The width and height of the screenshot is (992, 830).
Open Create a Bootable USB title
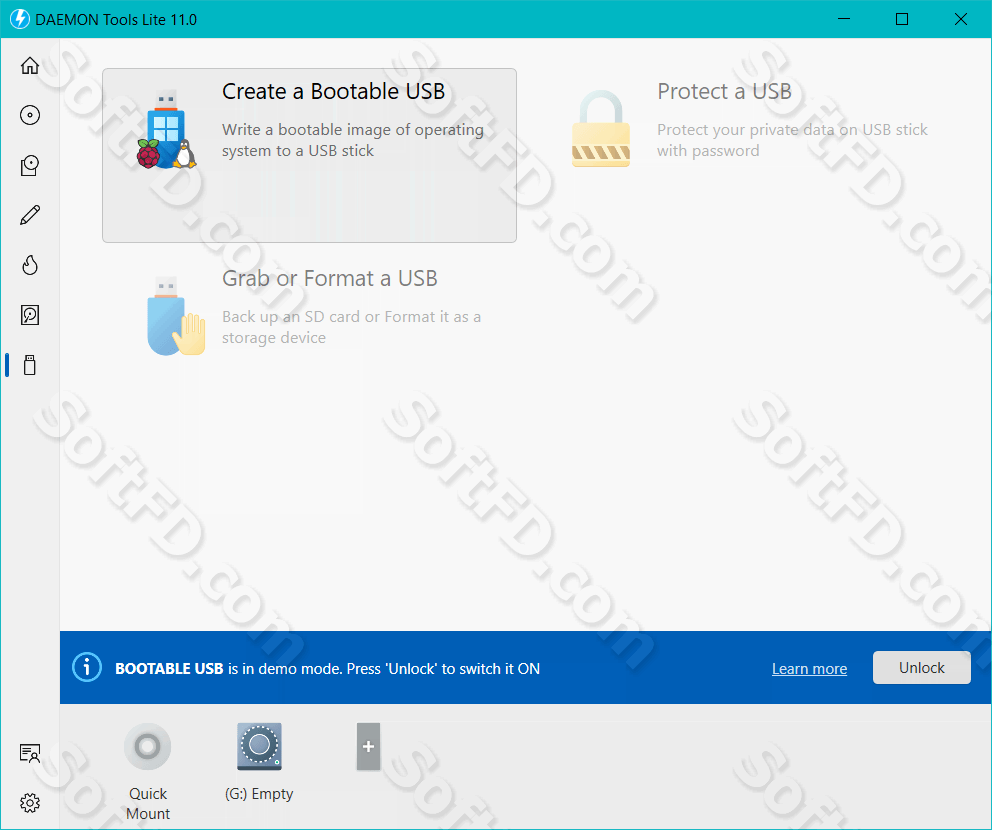click(333, 91)
